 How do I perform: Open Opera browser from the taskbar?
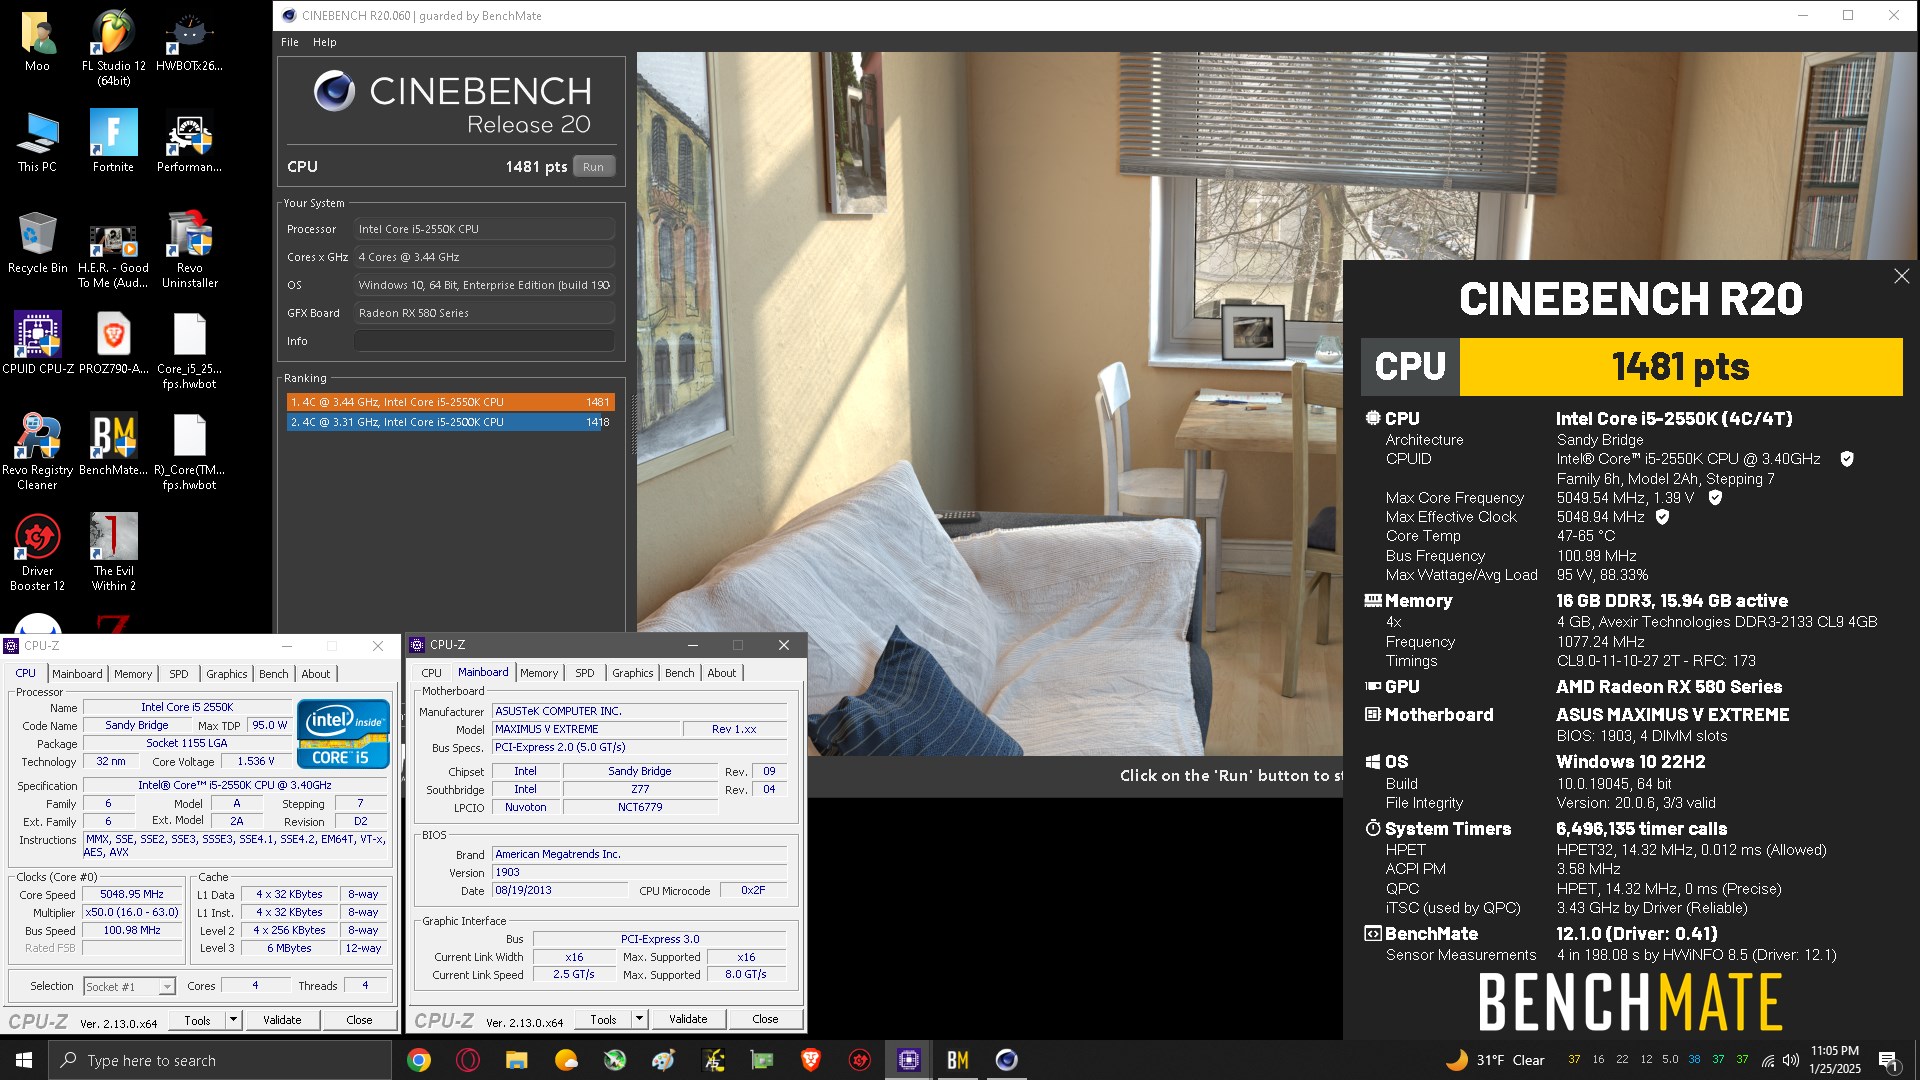(467, 1060)
